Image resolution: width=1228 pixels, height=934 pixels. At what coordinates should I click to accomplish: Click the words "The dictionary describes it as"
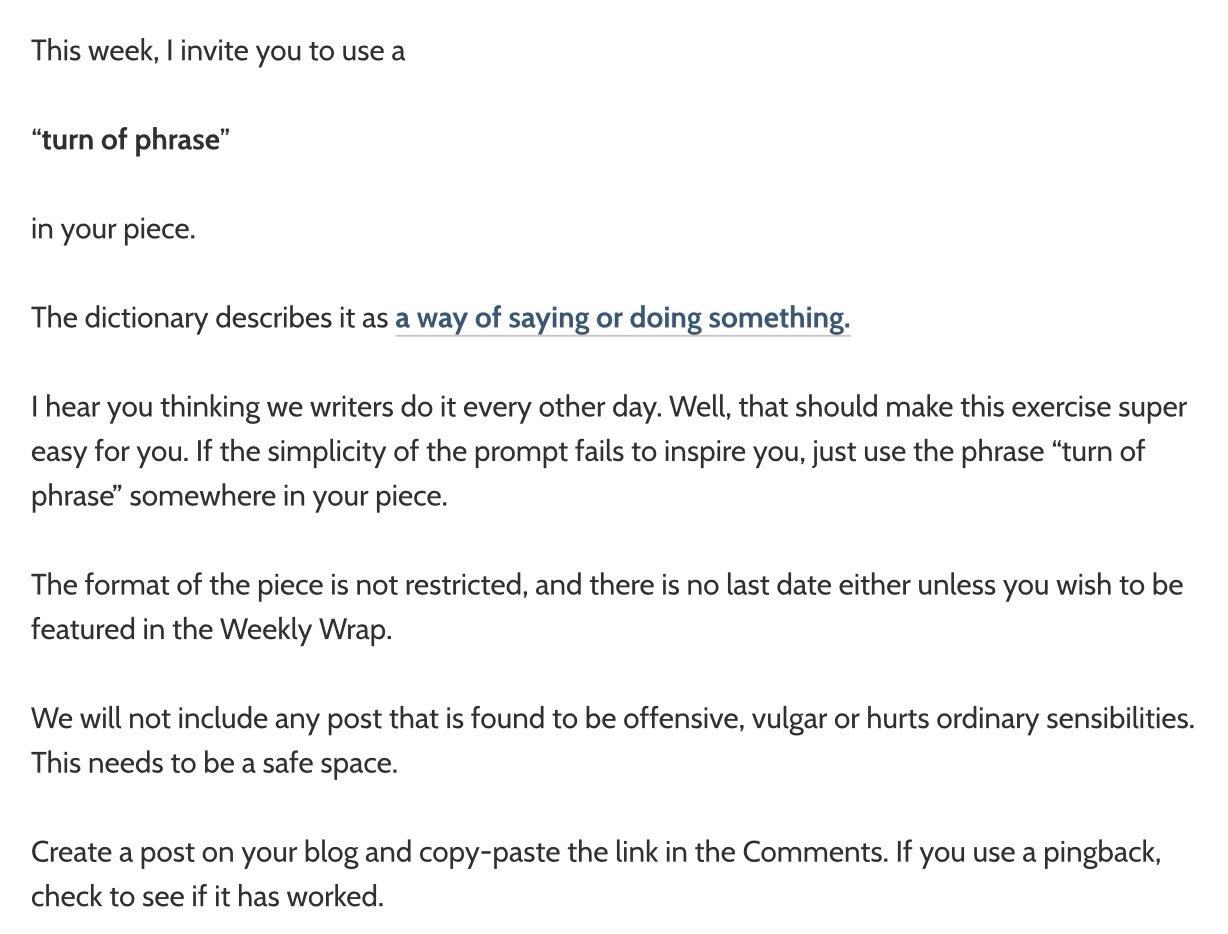(210, 319)
